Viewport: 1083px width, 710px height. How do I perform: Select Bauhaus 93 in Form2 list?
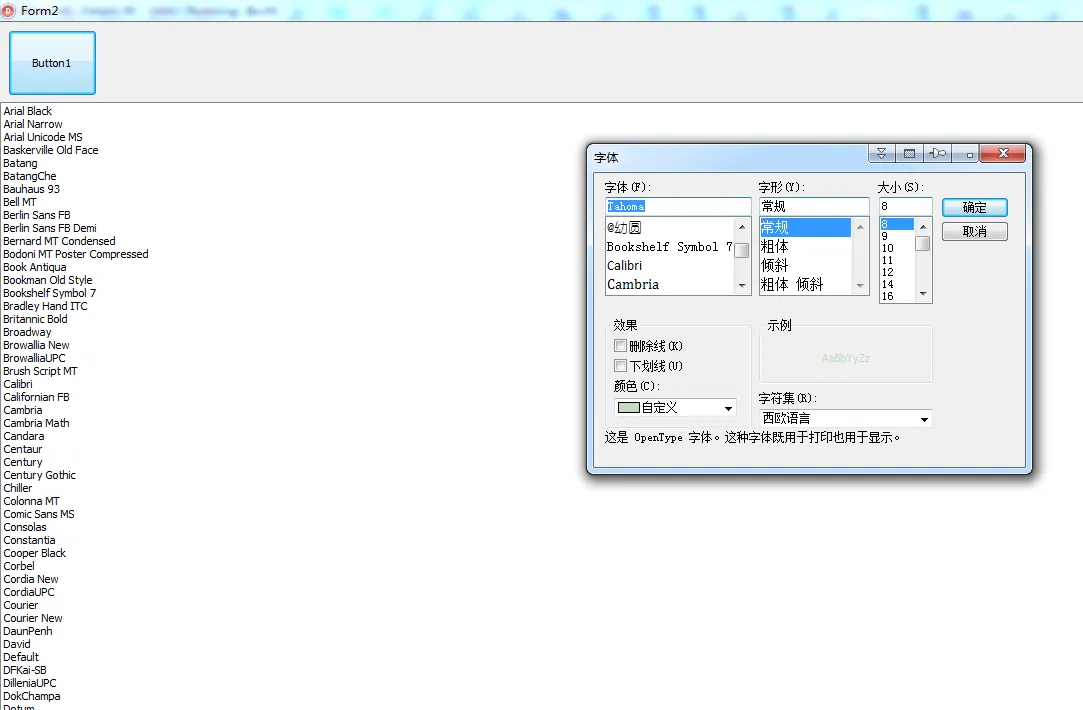click(x=32, y=189)
